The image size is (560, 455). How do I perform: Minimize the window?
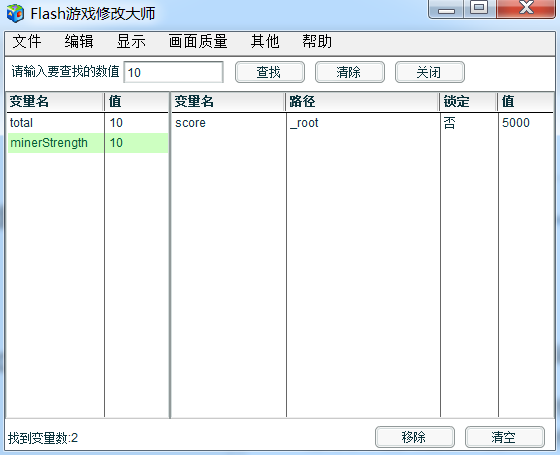click(x=446, y=9)
